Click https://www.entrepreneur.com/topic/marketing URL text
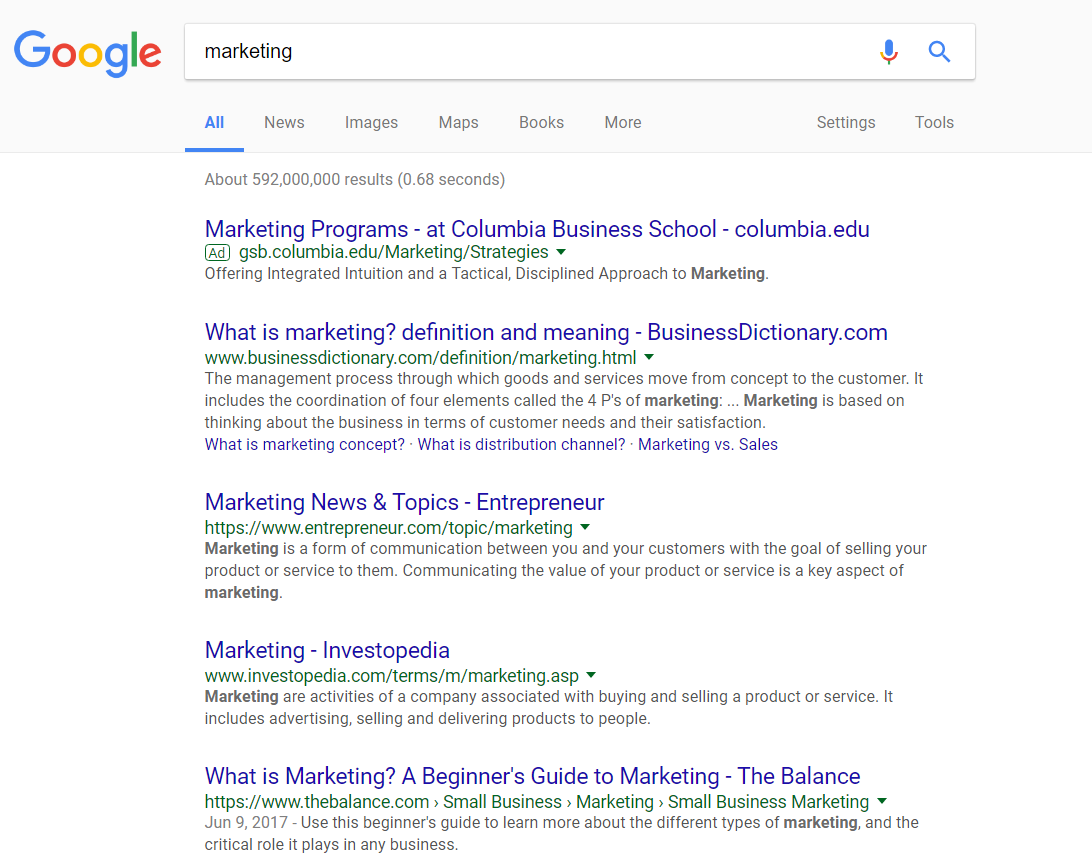The height and width of the screenshot is (868, 1092). (389, 527)
